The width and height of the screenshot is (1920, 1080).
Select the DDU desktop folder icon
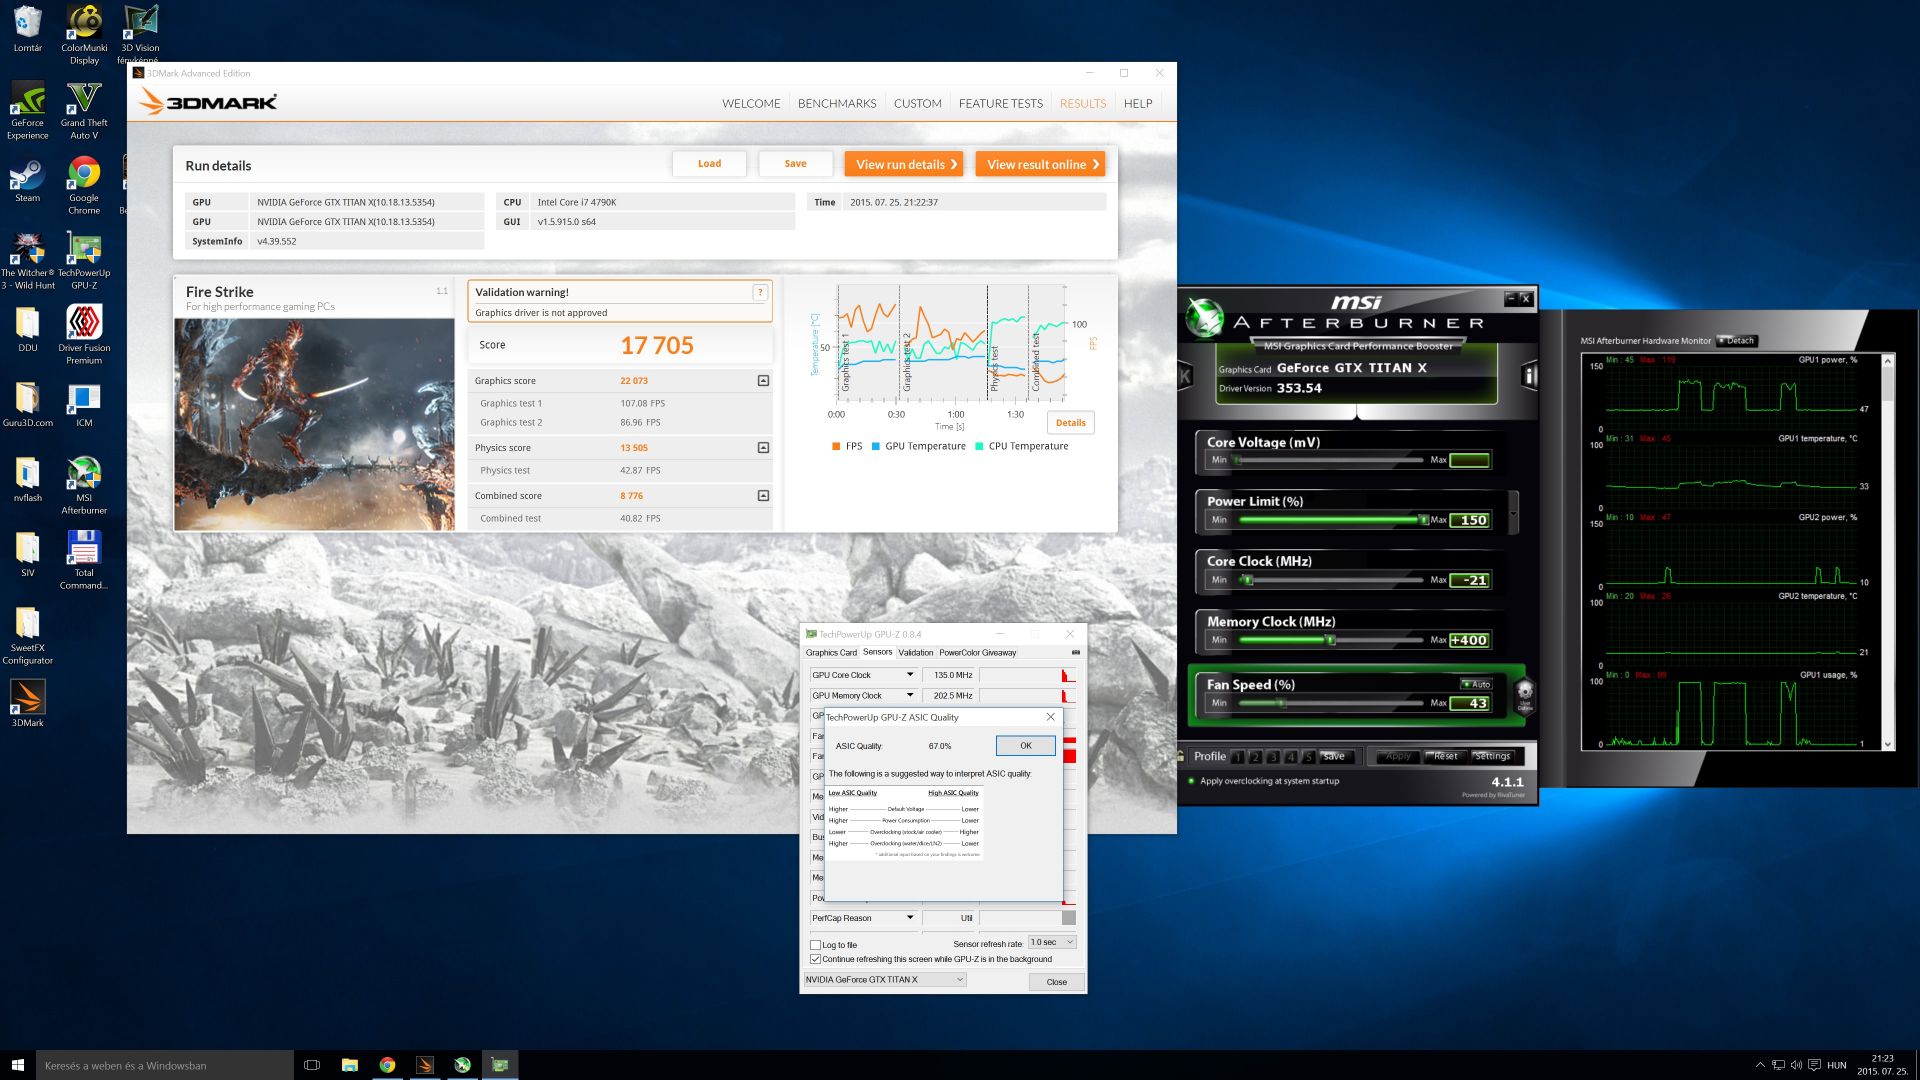tap(27, 330)
